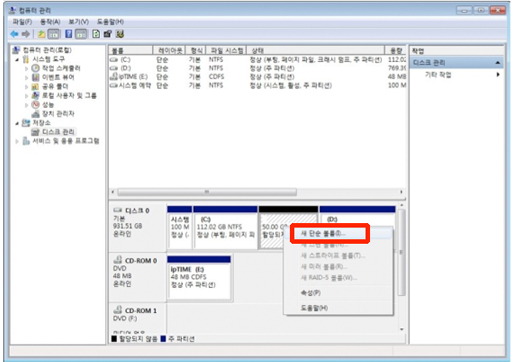Click the Back arrow toolbar icon
The image size is (514, 362).
pos(14,34)
